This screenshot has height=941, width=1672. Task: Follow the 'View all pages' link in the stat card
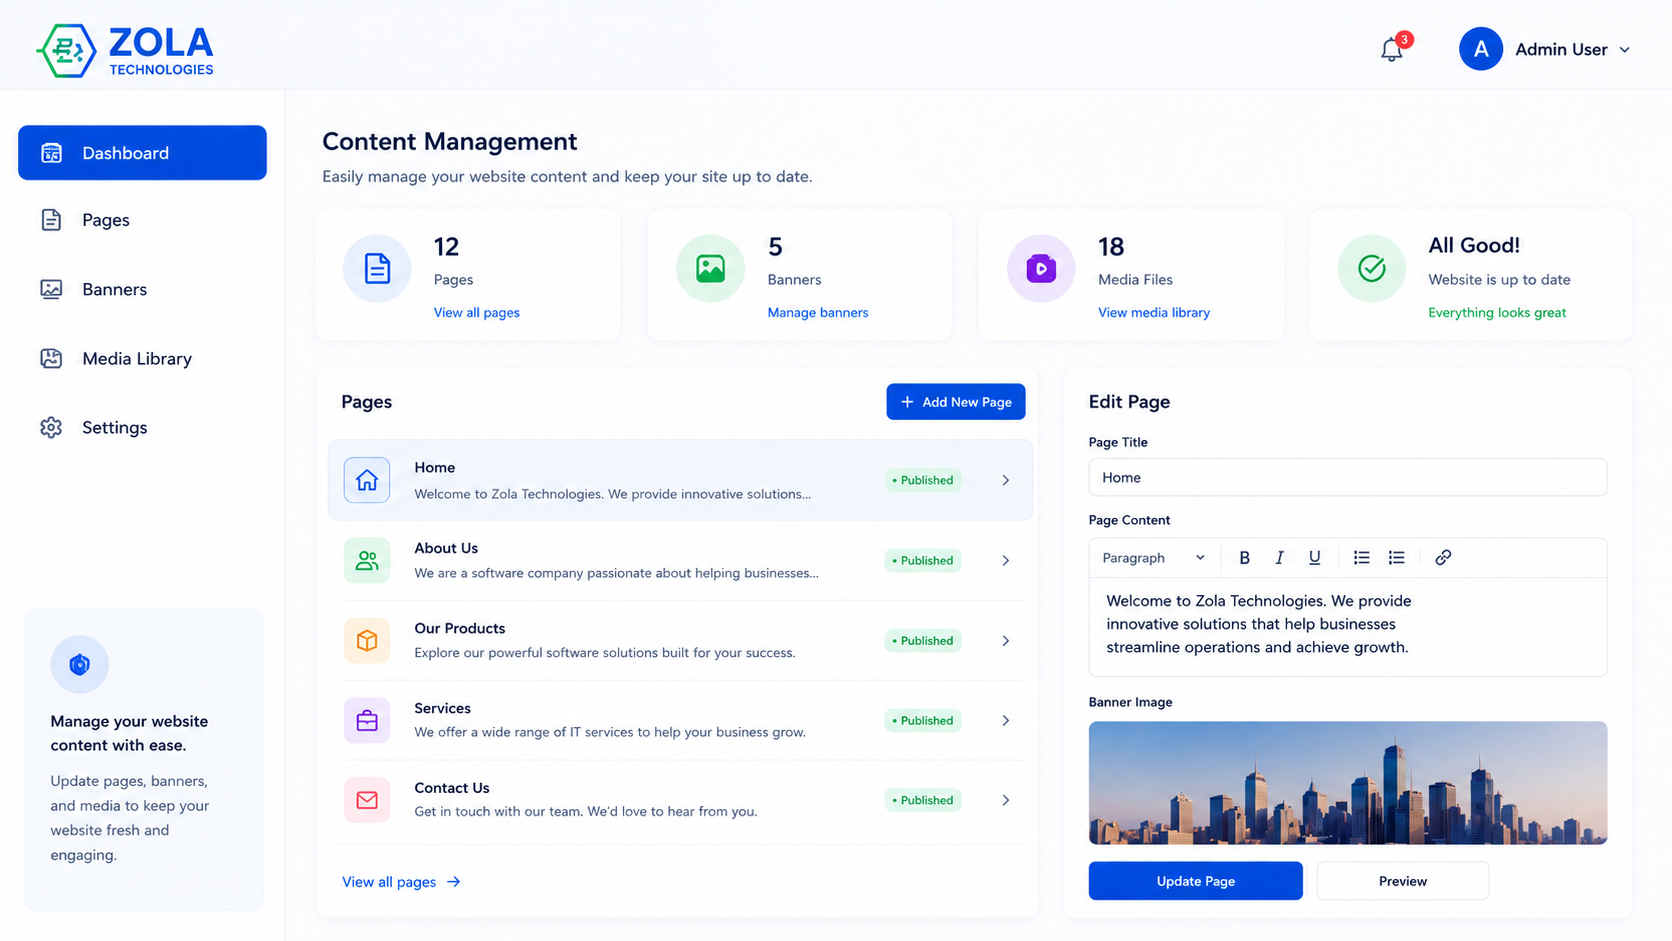(x=476, y=312)
